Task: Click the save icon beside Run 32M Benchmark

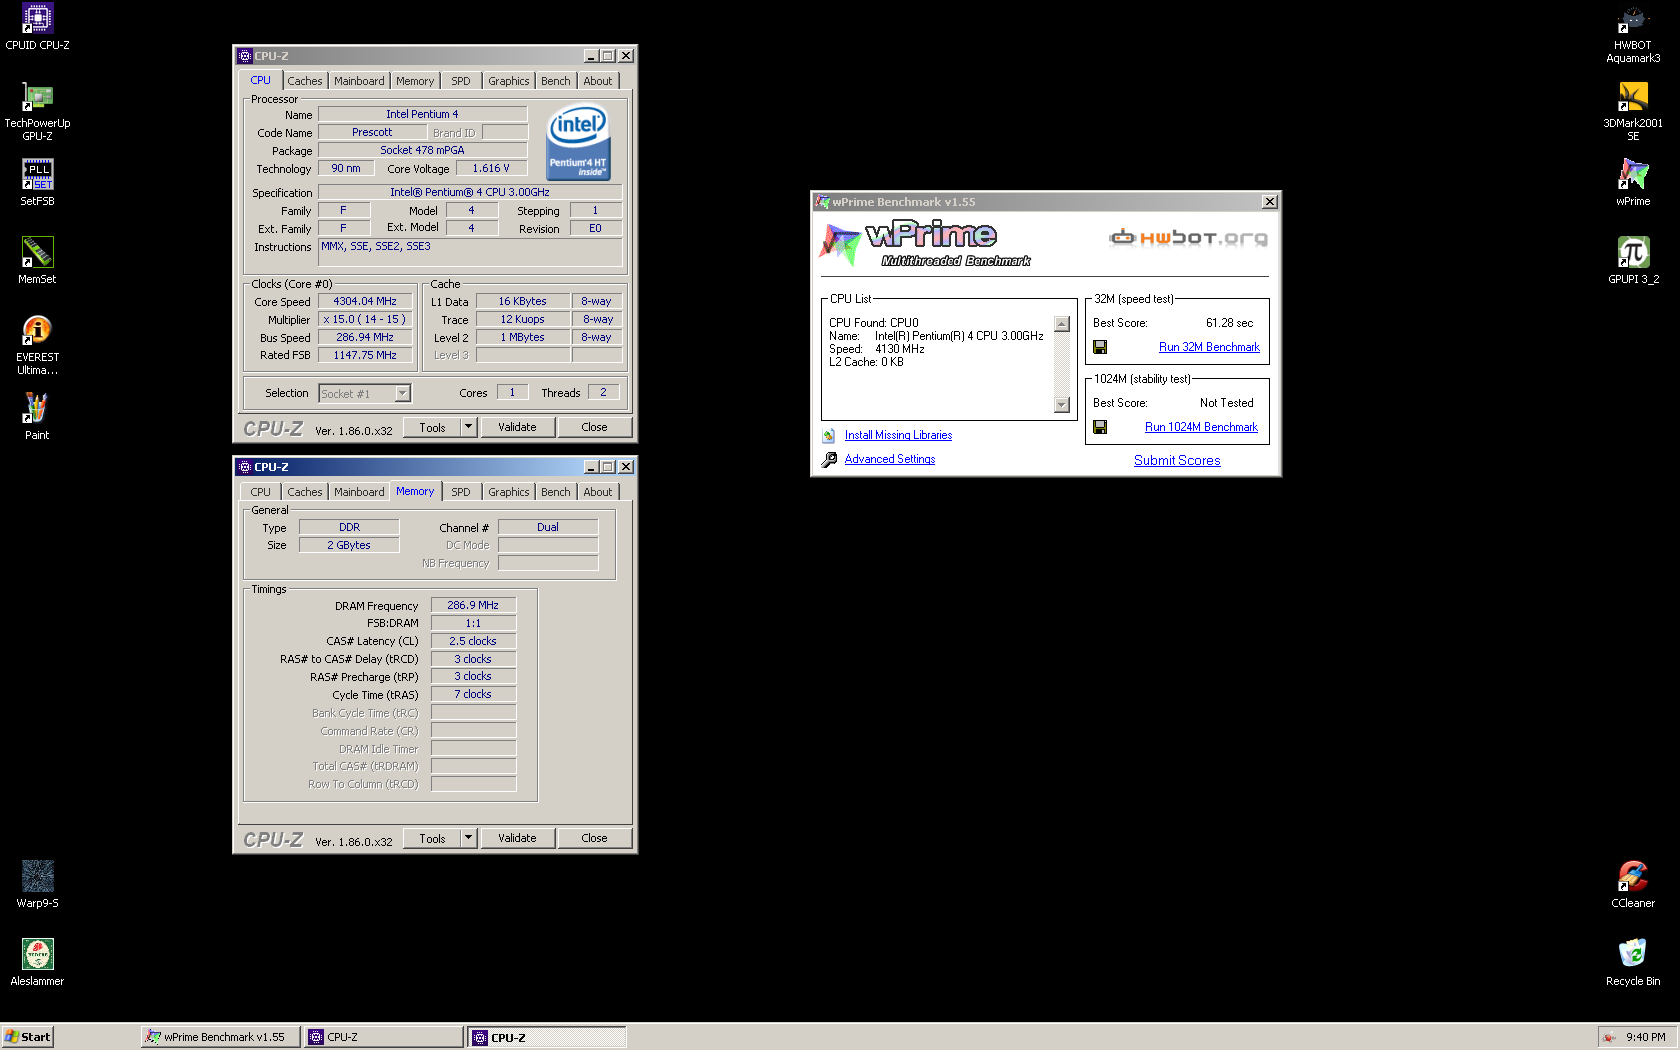Action: point(1100,347)
